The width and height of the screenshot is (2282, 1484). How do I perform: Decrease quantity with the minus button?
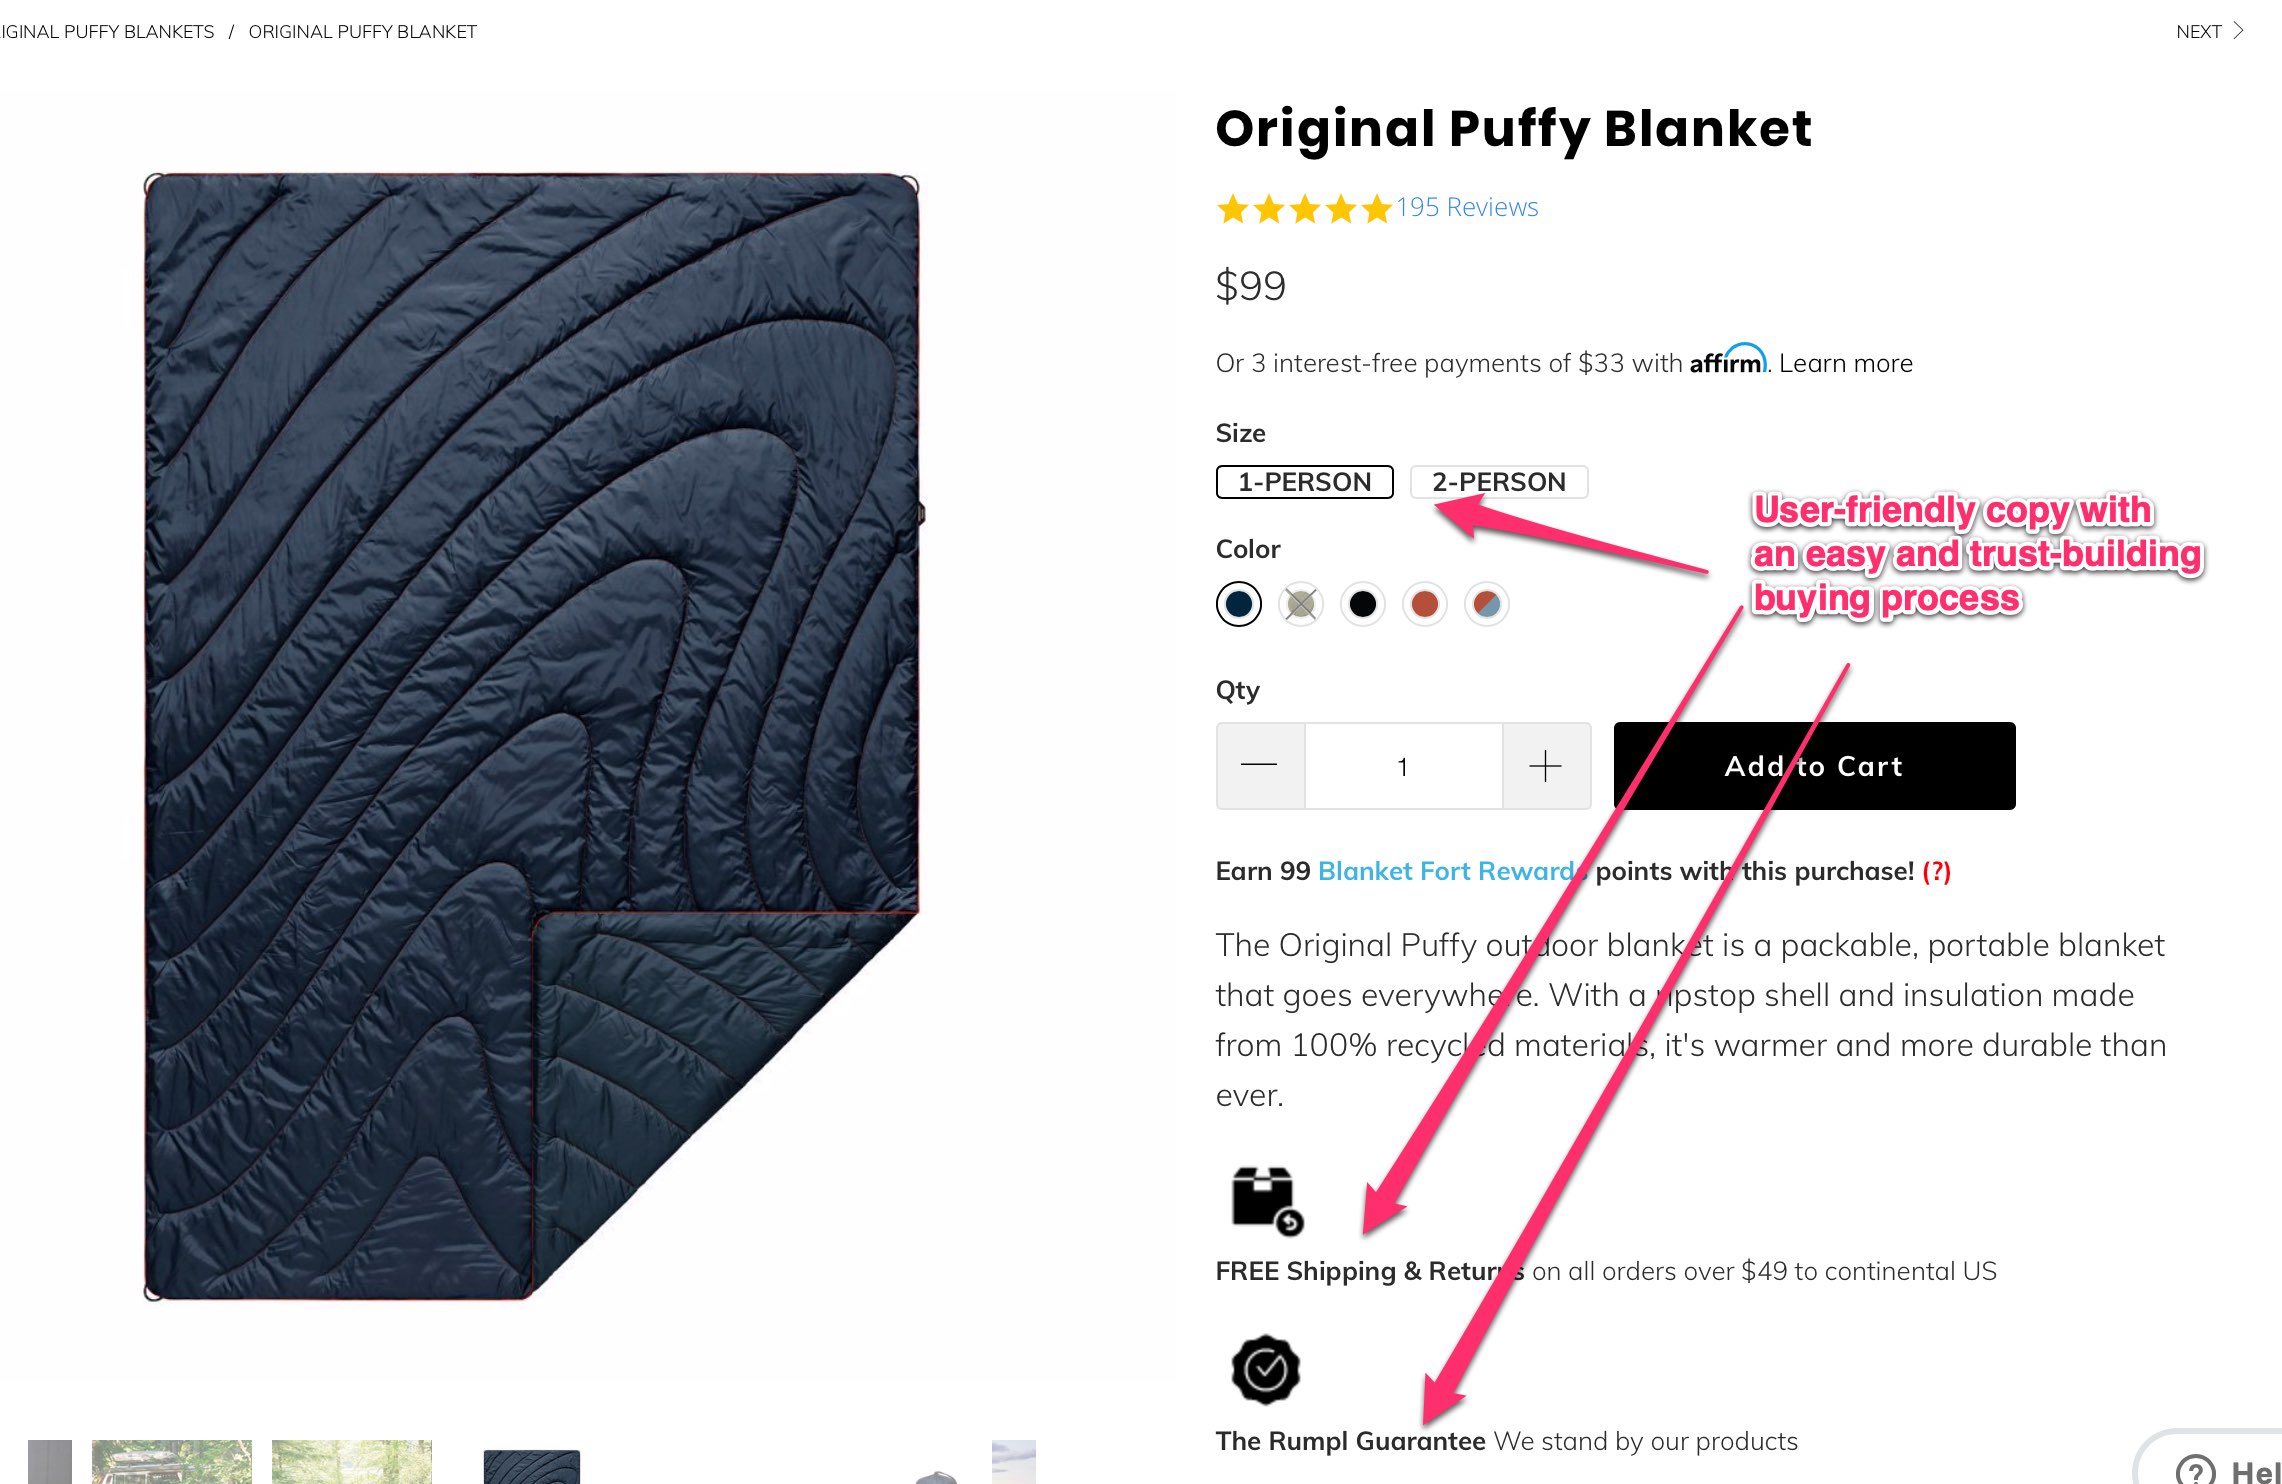1259,766
